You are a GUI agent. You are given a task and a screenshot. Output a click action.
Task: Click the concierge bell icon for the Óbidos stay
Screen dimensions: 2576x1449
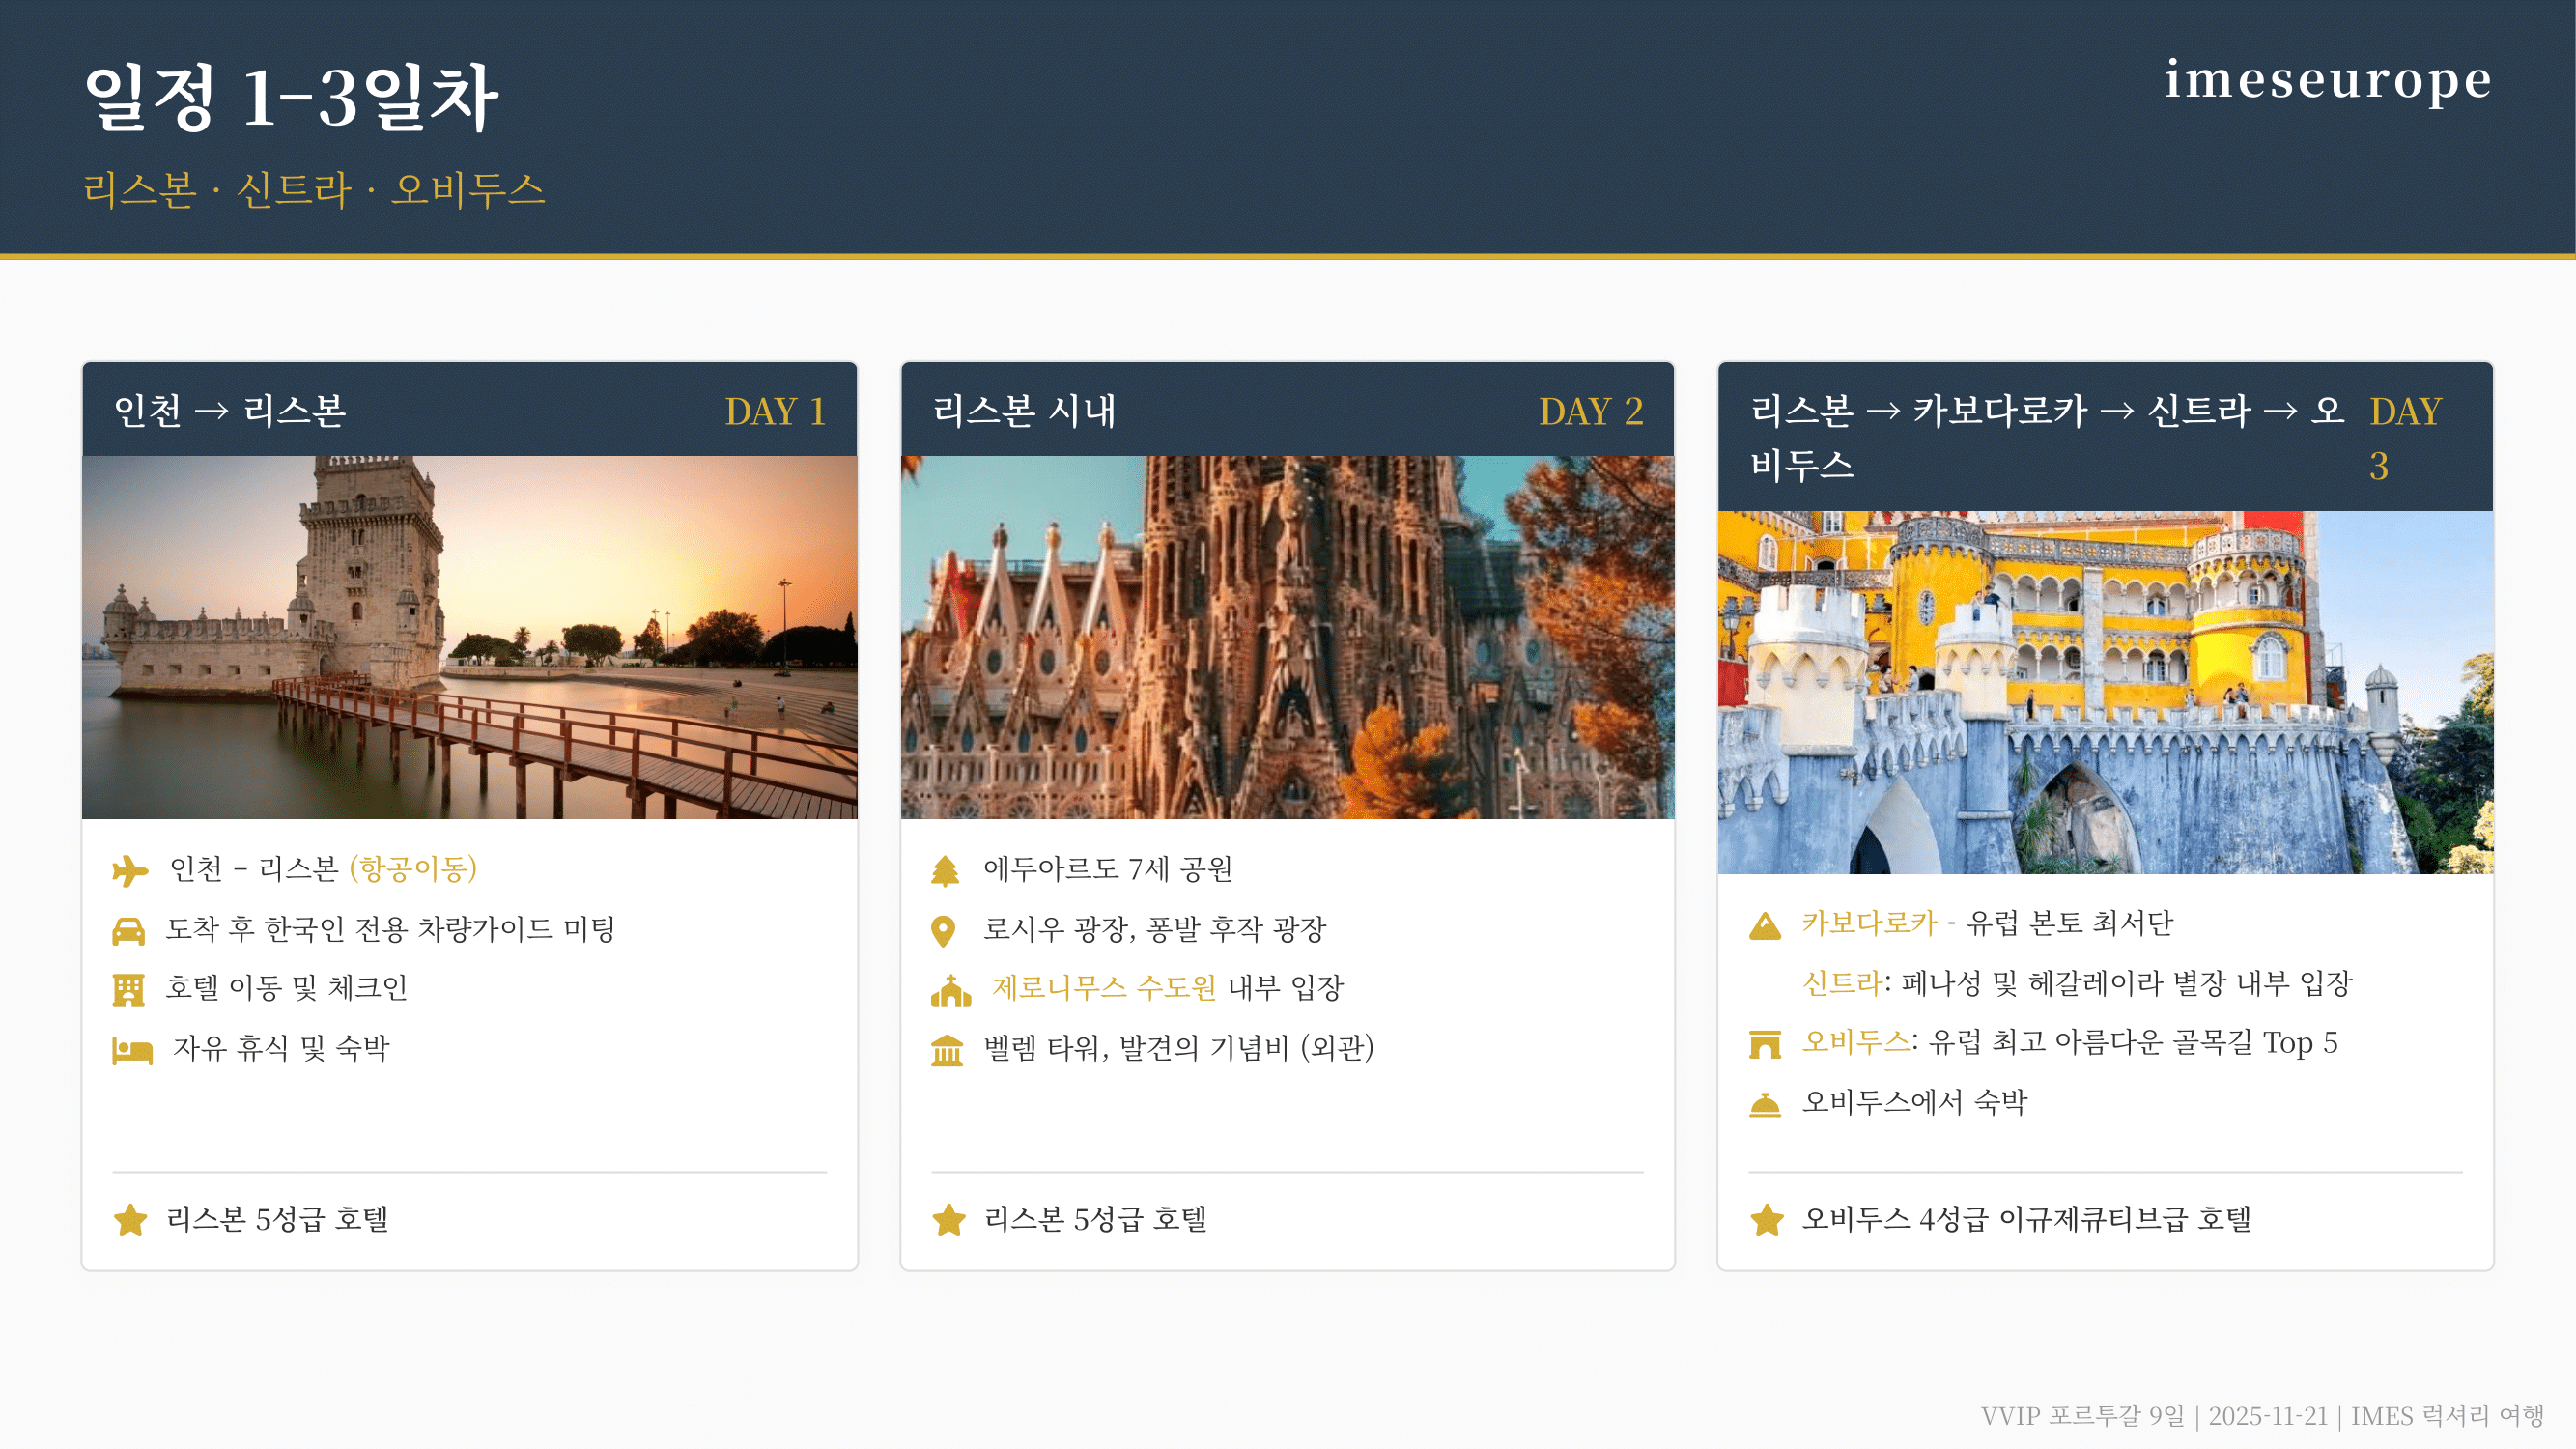point(1765,1104)
